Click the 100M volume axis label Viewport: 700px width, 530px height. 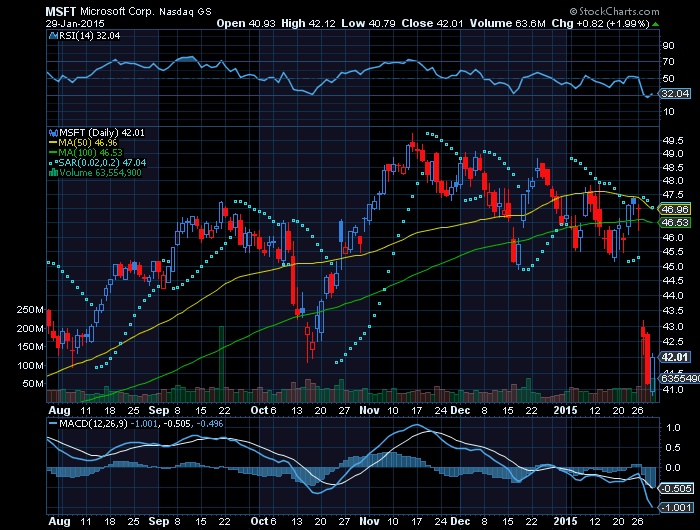30,365
